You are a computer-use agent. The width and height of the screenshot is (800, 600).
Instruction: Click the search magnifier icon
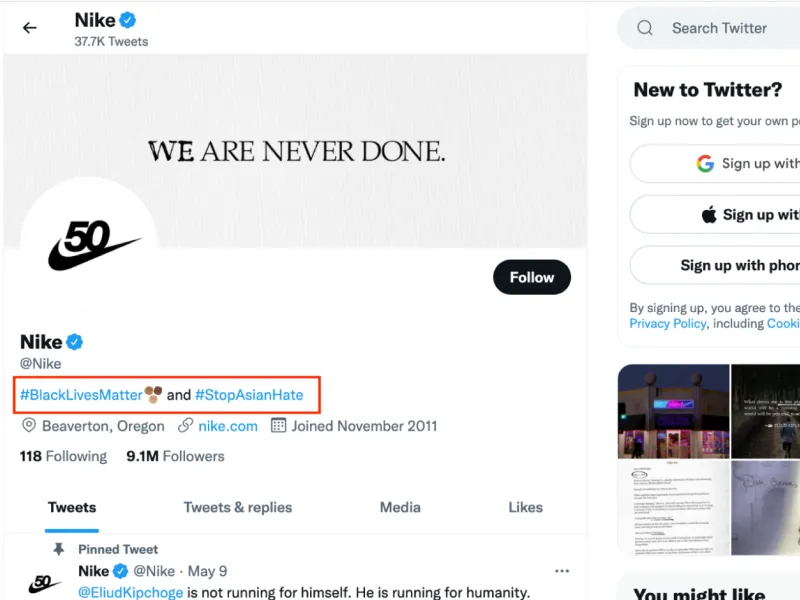[x=645, y=28]
